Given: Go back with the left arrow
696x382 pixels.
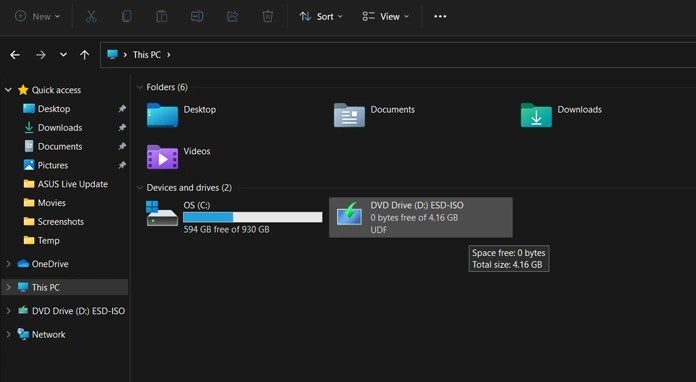Looking at the screenshot, I should click(x=15, y=55).
